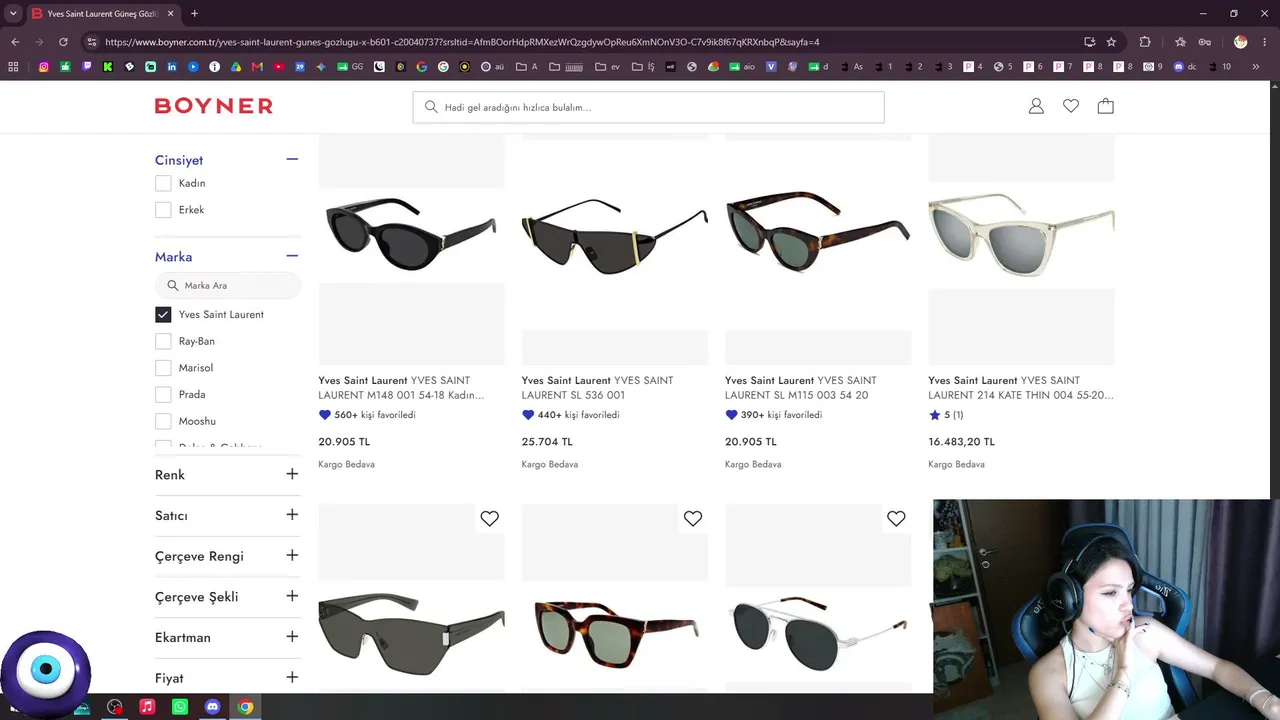Open Discord from the taskbar
The width and height of the screenshot is (1280, 720).
tap(212, 707)
